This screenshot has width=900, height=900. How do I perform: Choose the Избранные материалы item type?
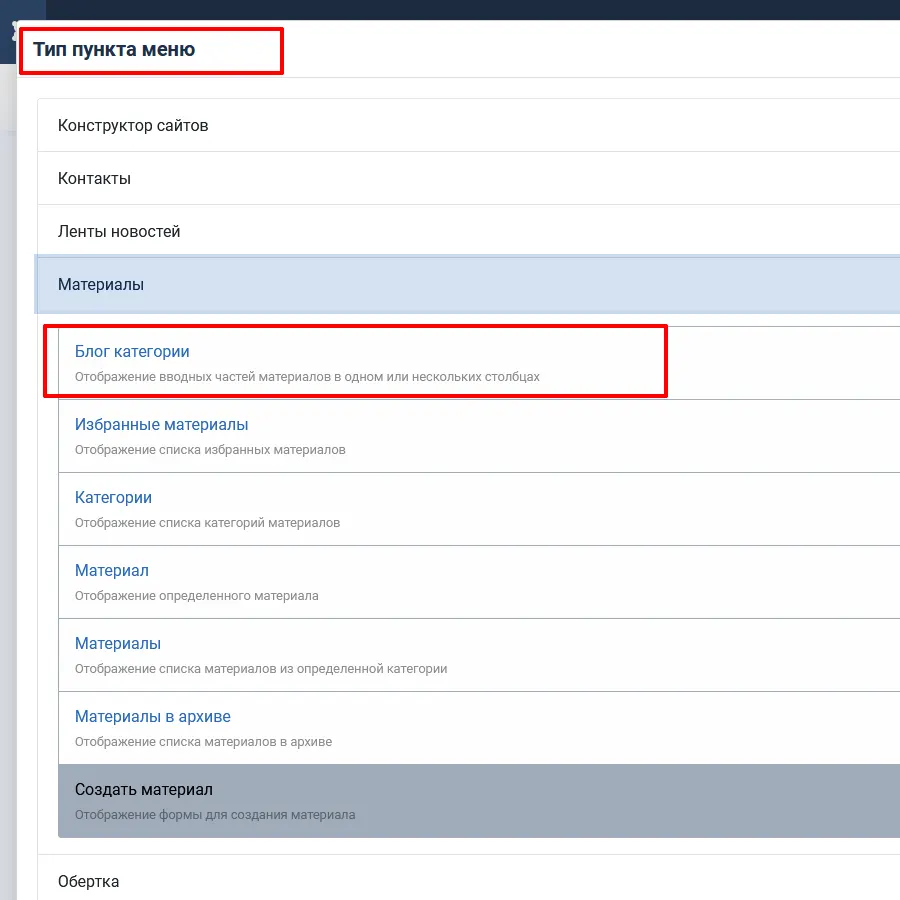[161, 425]
